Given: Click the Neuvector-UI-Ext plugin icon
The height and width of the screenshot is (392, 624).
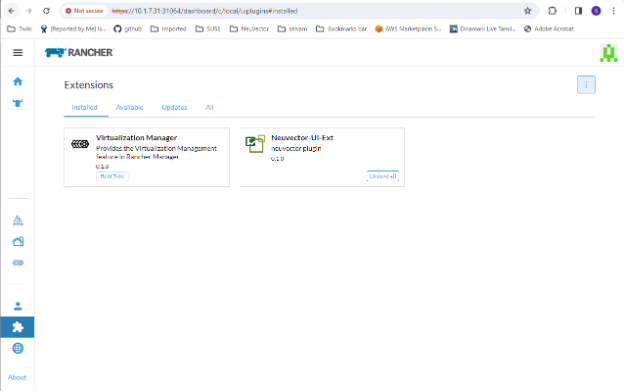Looking at the screenshot, I should [x=255, y=144].
